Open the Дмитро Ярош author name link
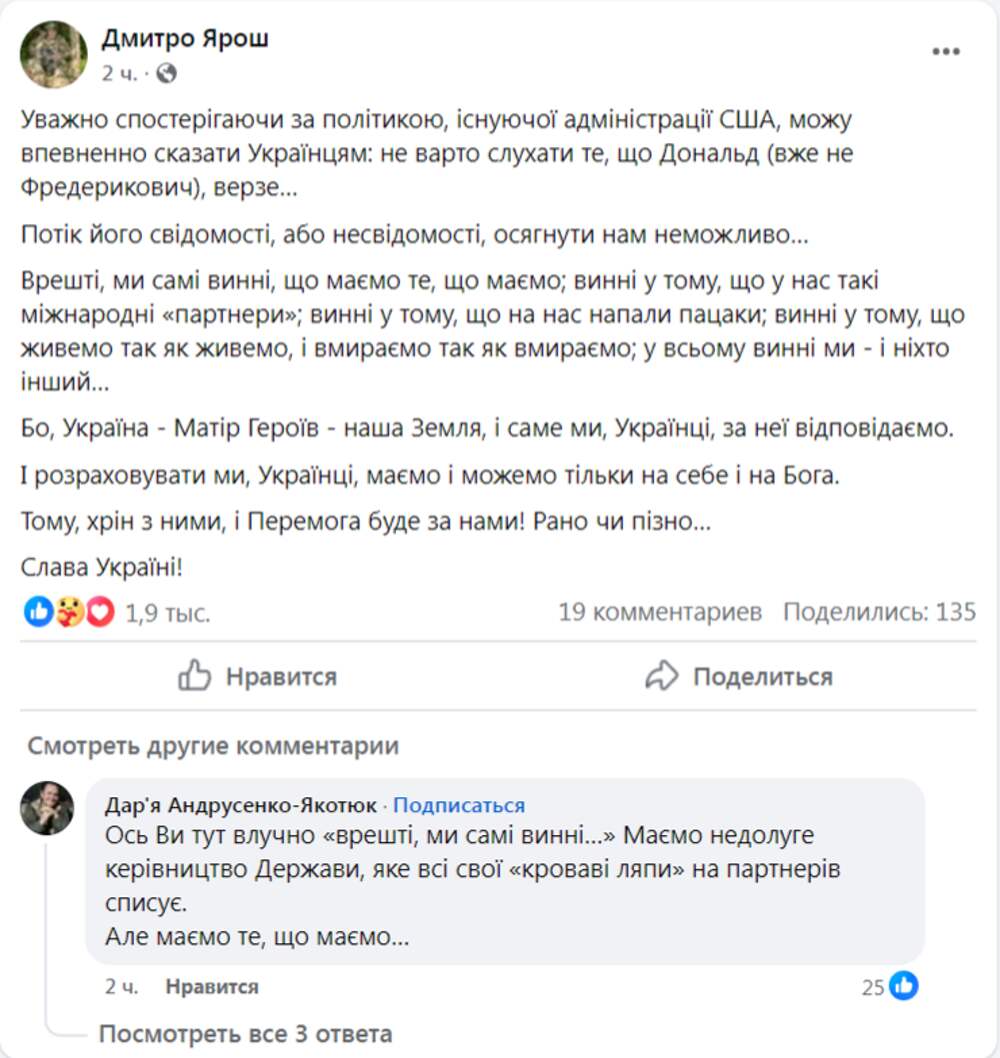The height and width of the screenshot is (1058, 1000). pyautogui.click(x=185, y=39)
